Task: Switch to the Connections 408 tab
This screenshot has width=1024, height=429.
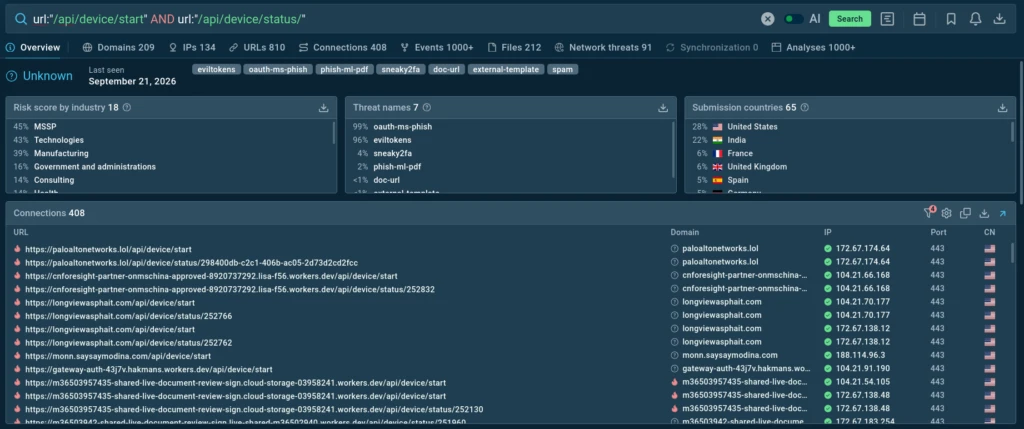Action: 343,48
